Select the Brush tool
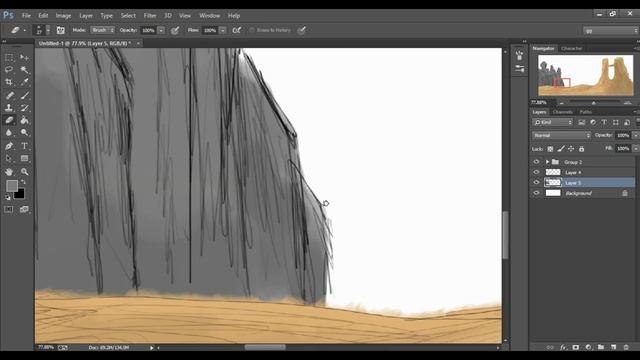 pyautogui.click(x=24, y=96)
